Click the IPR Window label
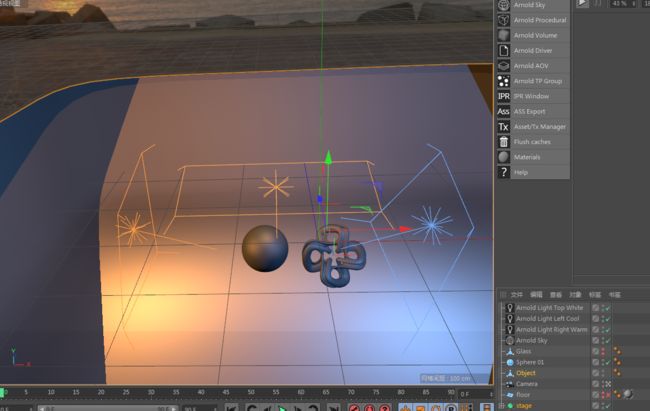Screen dimensions: 650x411 (531, 96)
